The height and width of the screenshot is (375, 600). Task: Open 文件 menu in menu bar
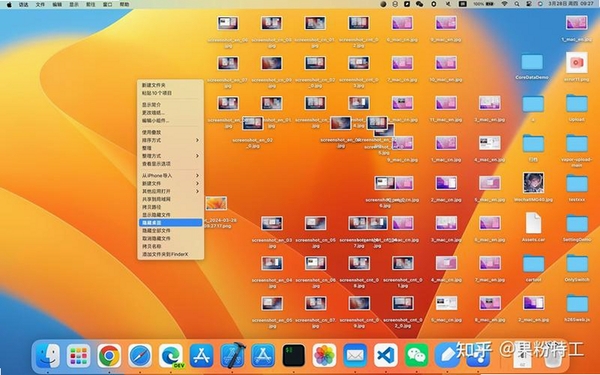click(x=40, y=4)
